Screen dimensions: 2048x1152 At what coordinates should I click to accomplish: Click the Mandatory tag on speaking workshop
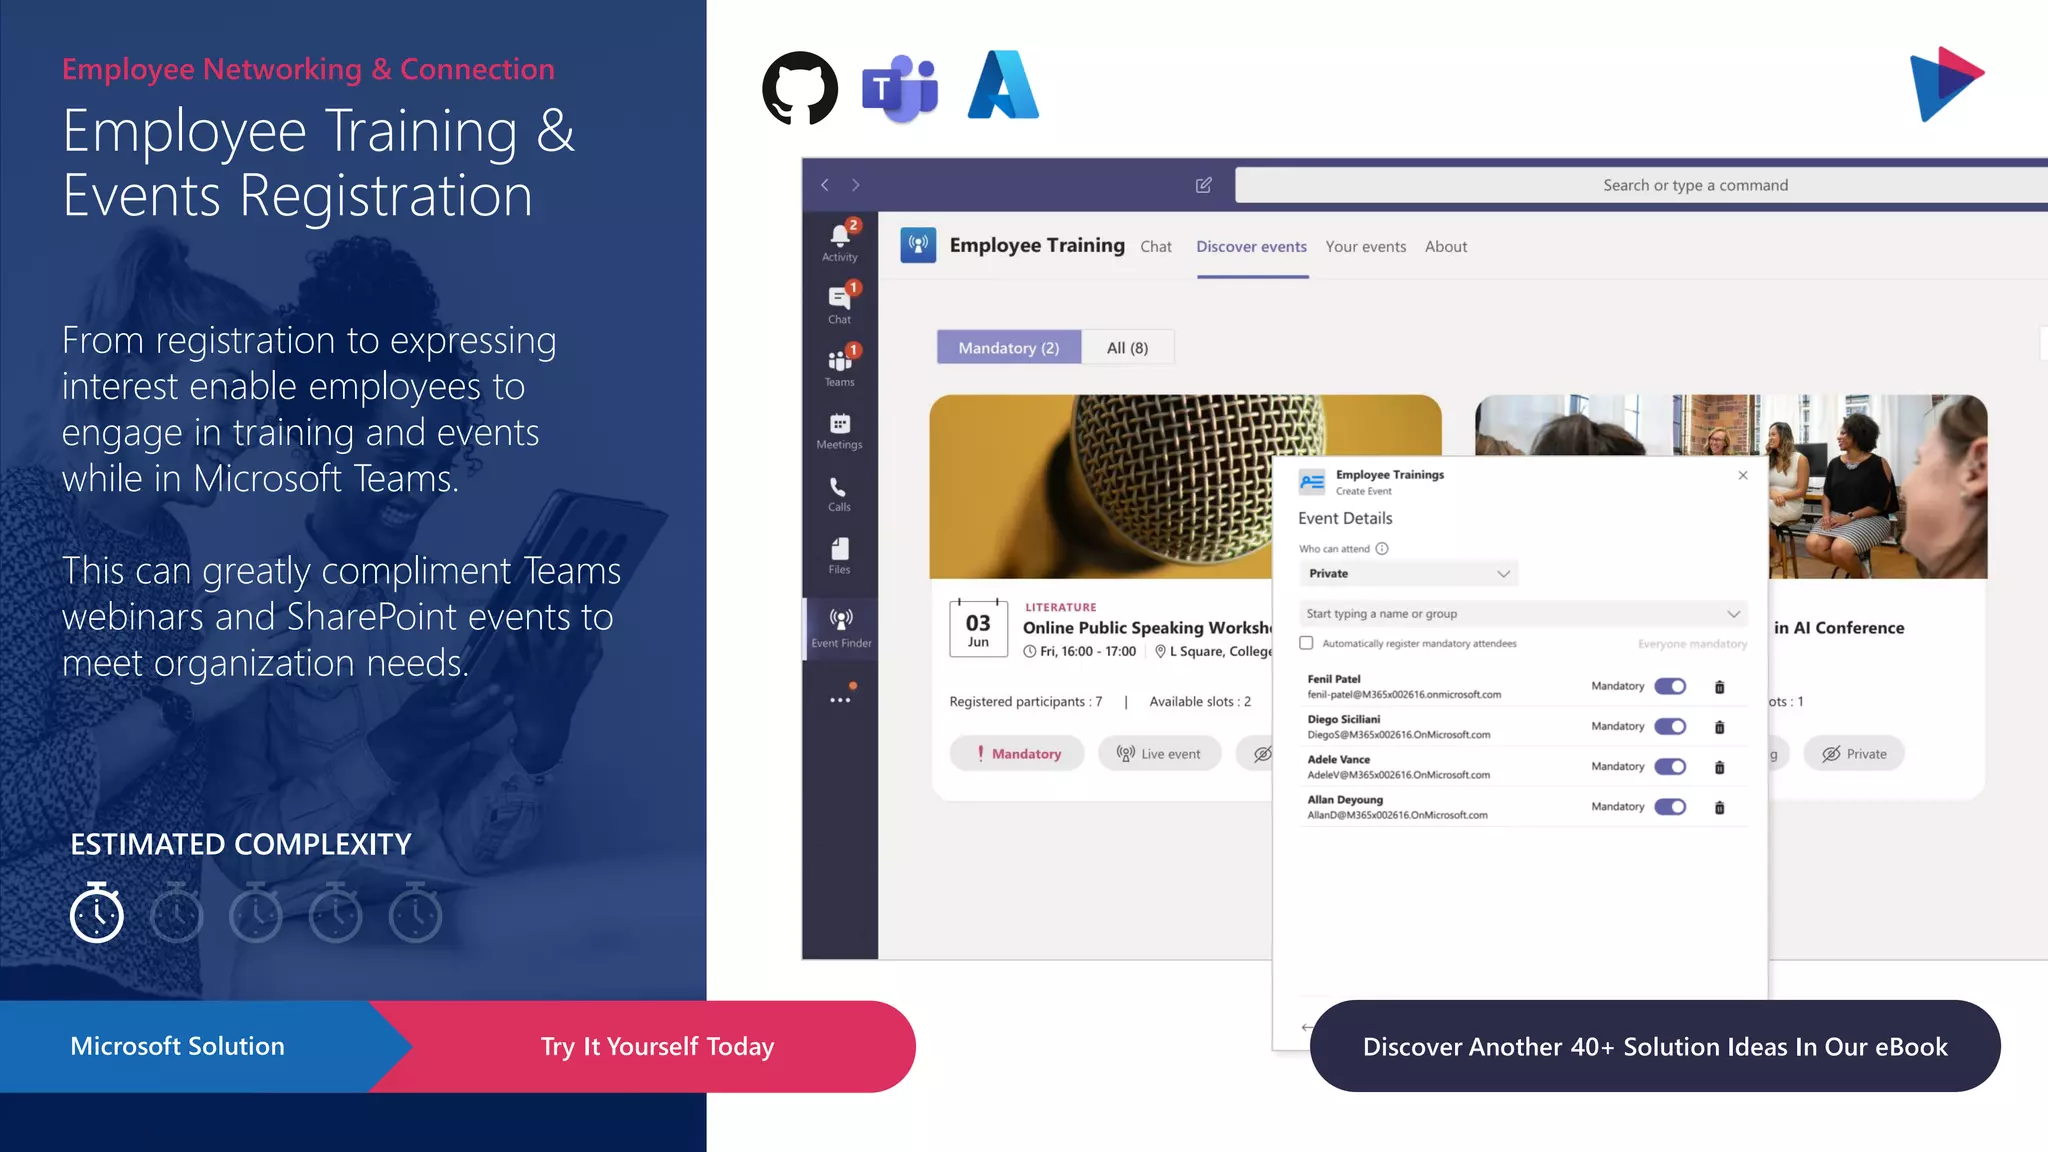(1017, 753)
